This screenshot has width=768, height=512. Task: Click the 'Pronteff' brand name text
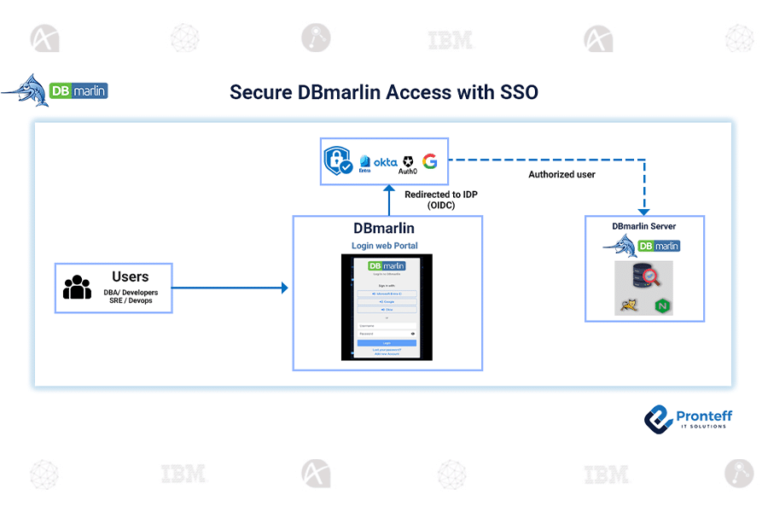pos(704,416)
